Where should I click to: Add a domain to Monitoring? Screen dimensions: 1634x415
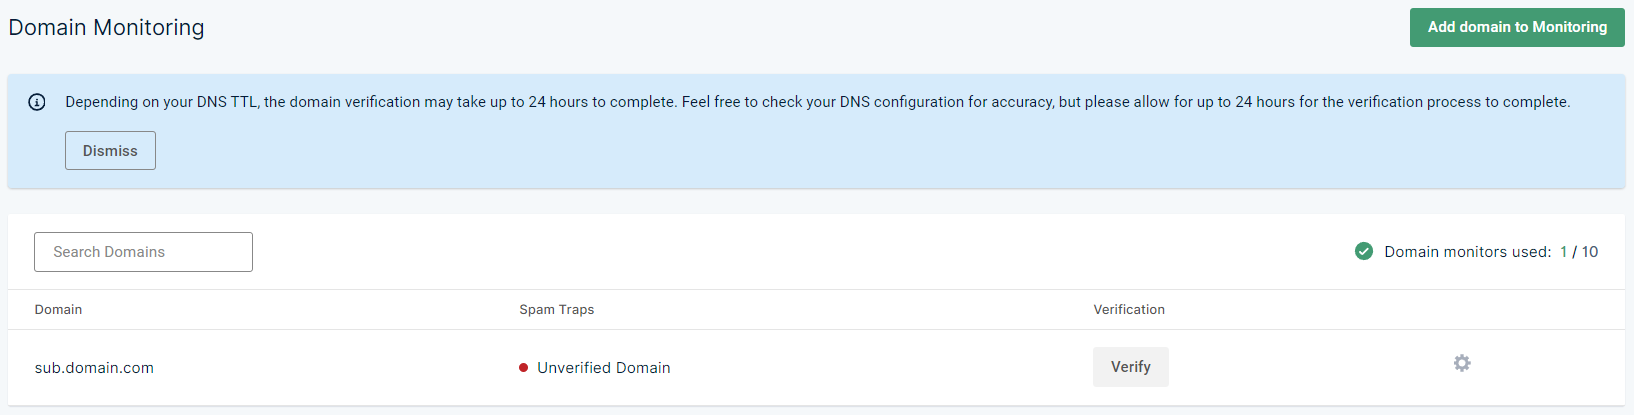point(1517,27)
